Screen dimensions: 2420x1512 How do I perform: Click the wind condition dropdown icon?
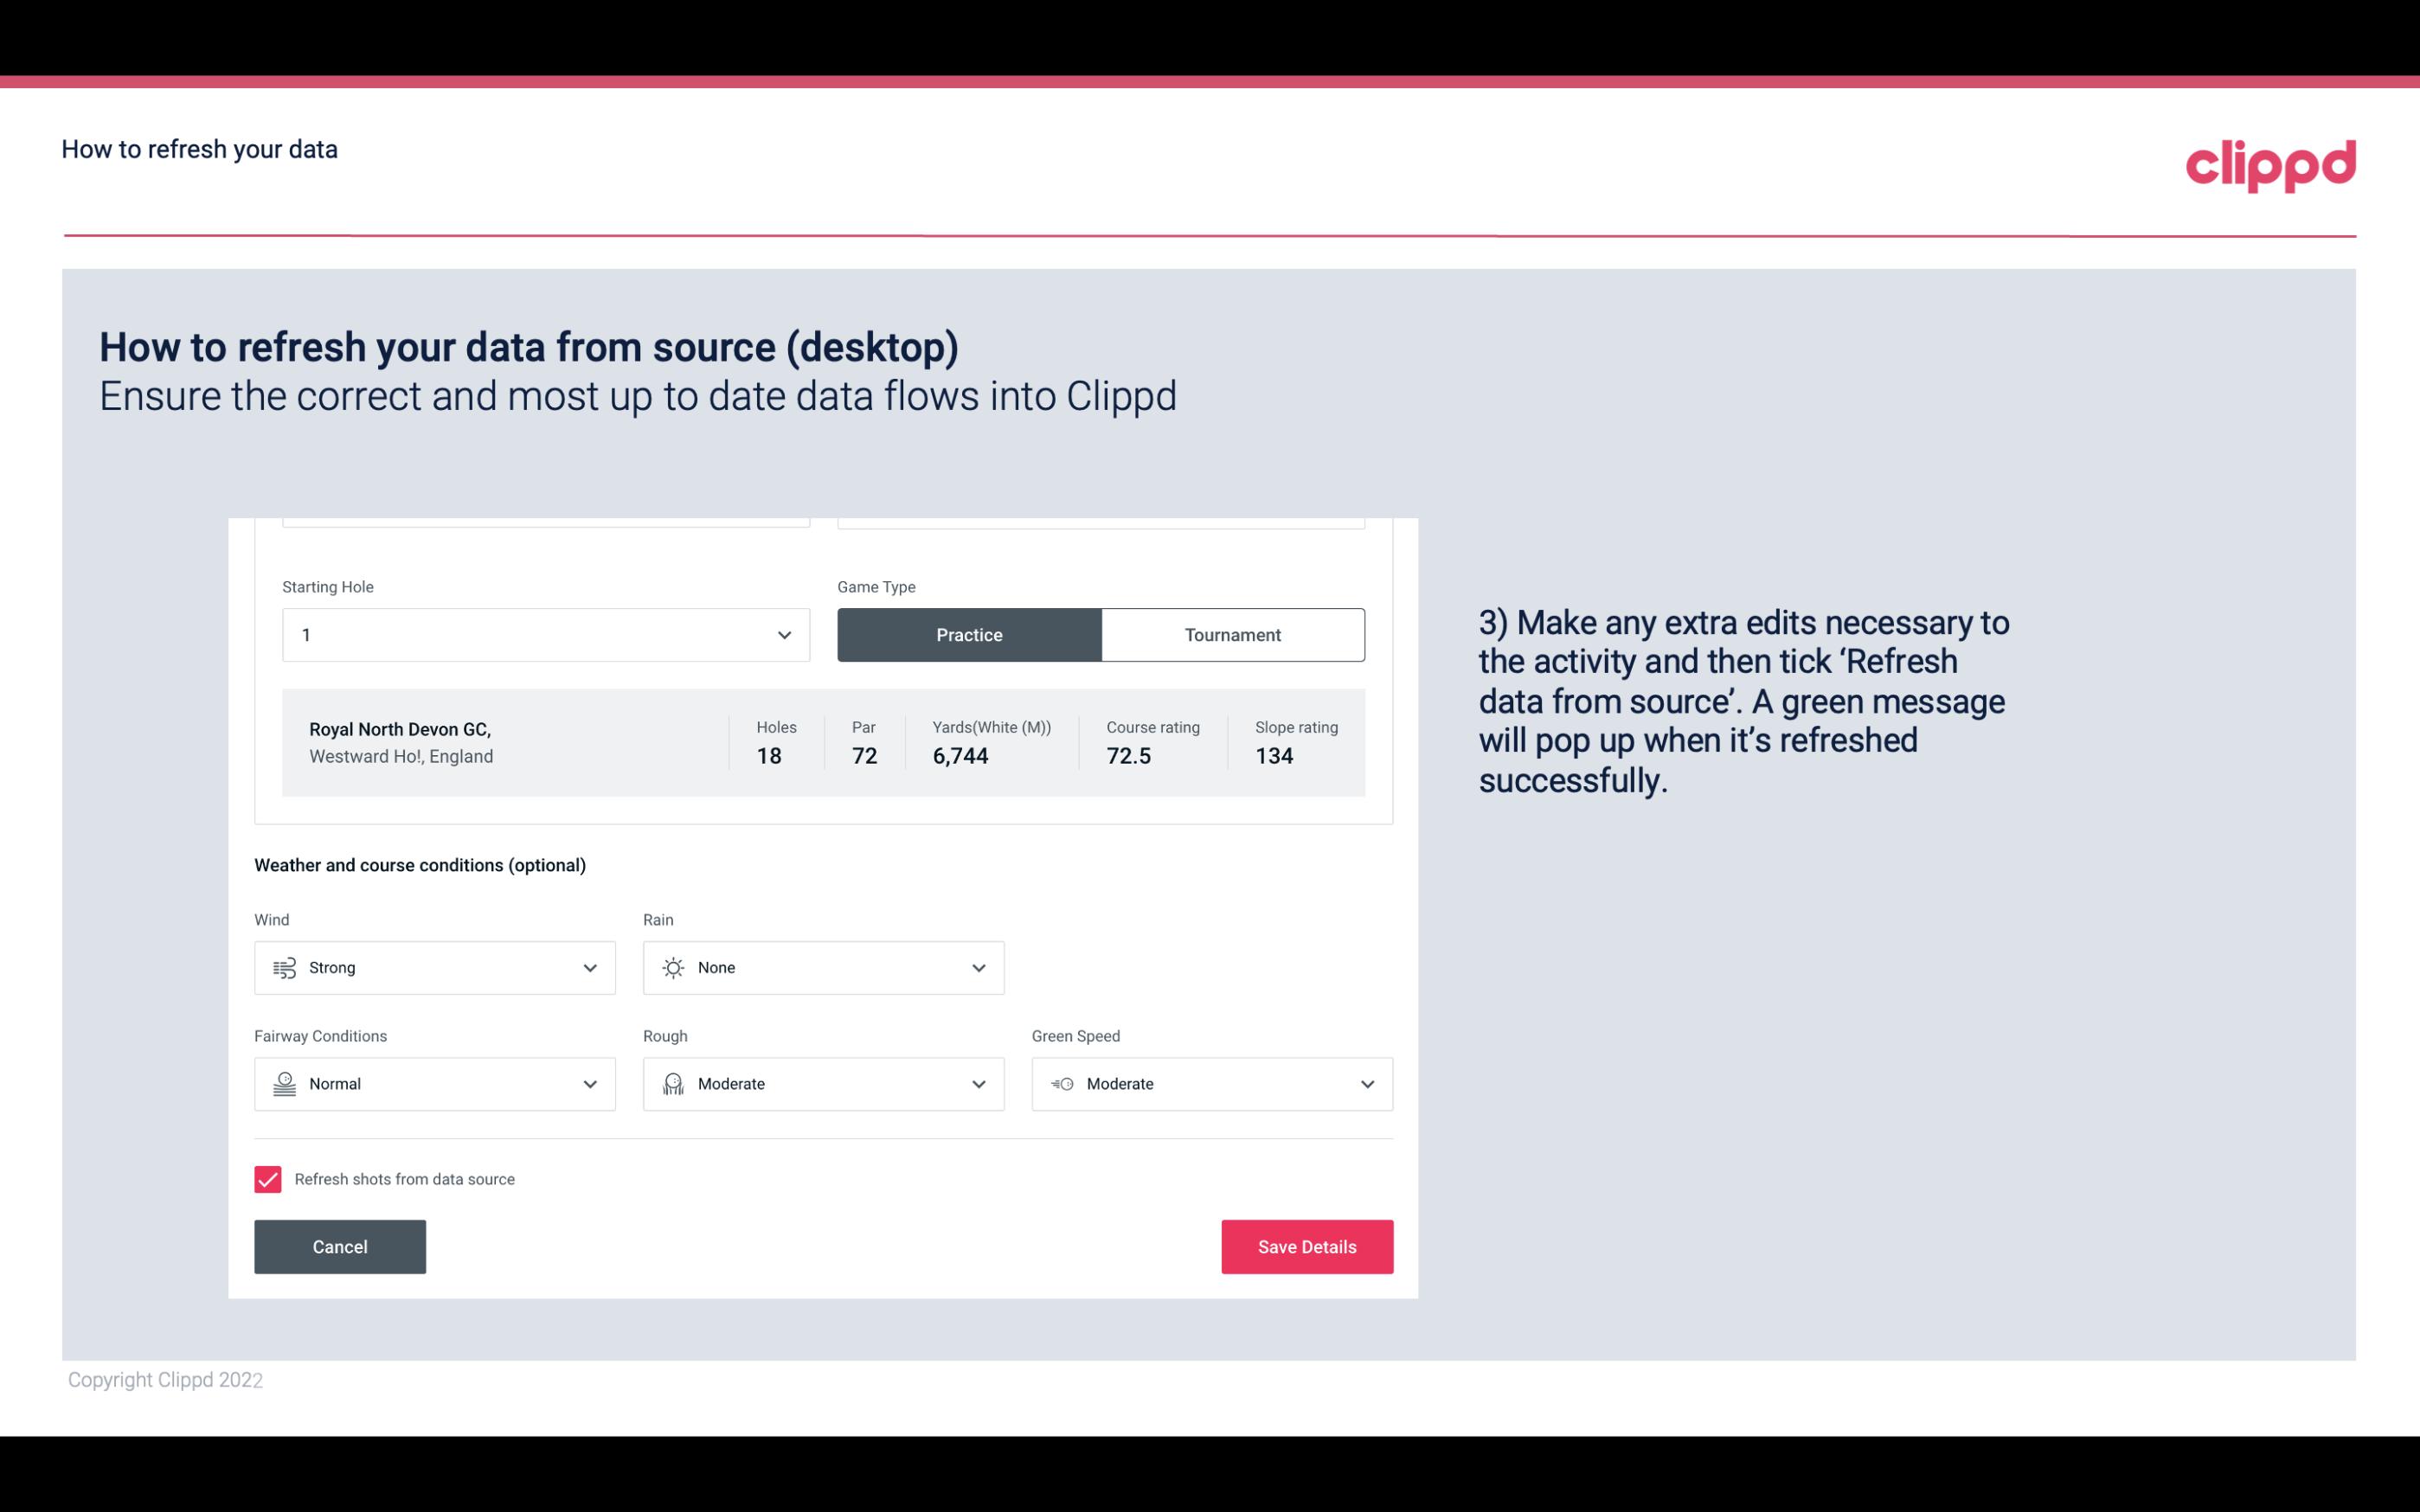(589, 967)
